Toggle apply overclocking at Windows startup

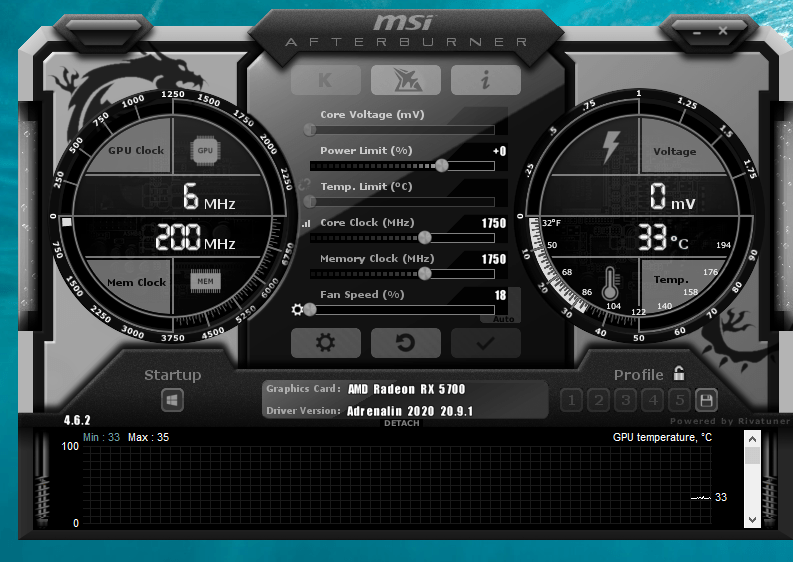tap(172, 401)
